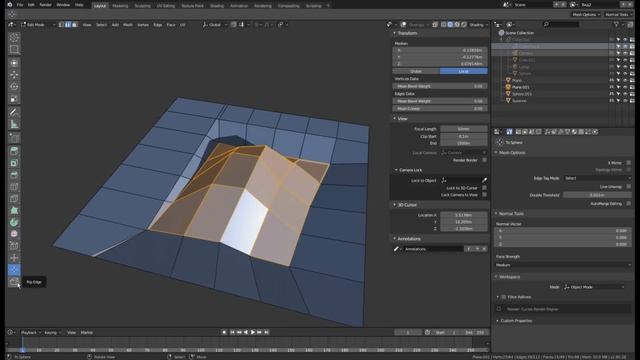Screen dimensions: 640x360
Task: Activate the Rotate tool
Action: (x=14, y=87)
